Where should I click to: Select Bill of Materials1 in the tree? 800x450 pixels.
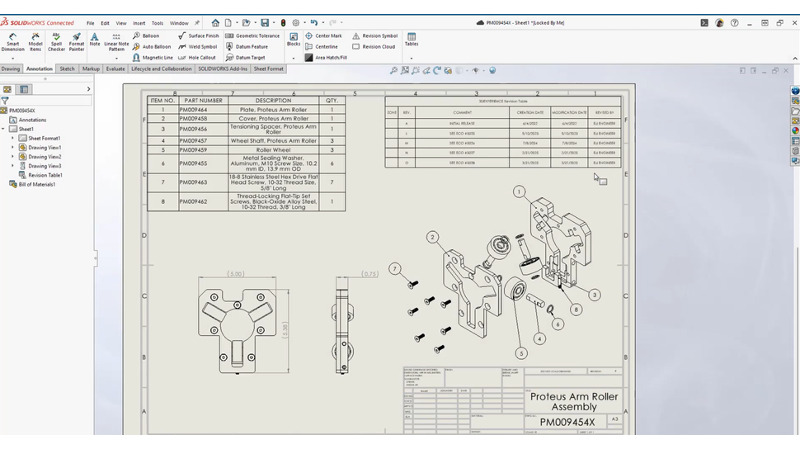coord(36,184)
